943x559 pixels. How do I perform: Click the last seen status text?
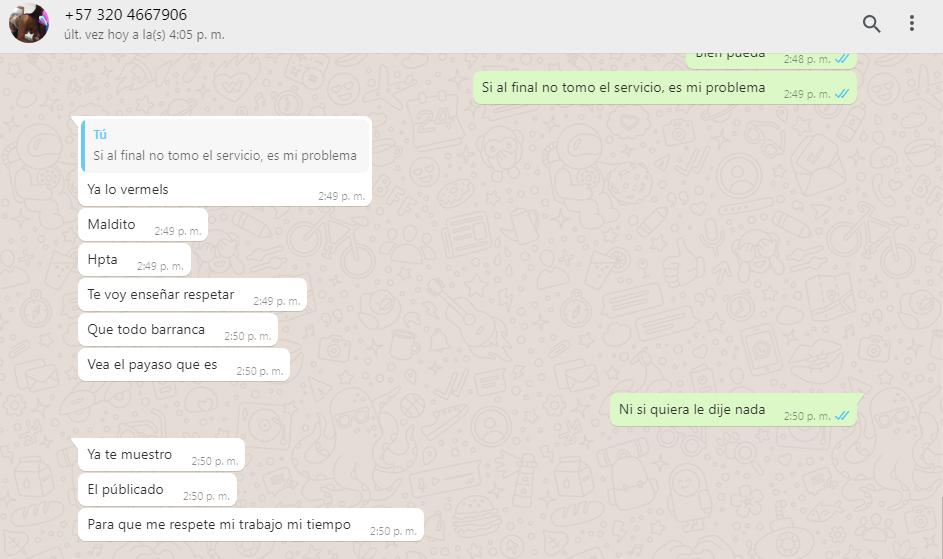pyautogui.click(x=144, y=35)
